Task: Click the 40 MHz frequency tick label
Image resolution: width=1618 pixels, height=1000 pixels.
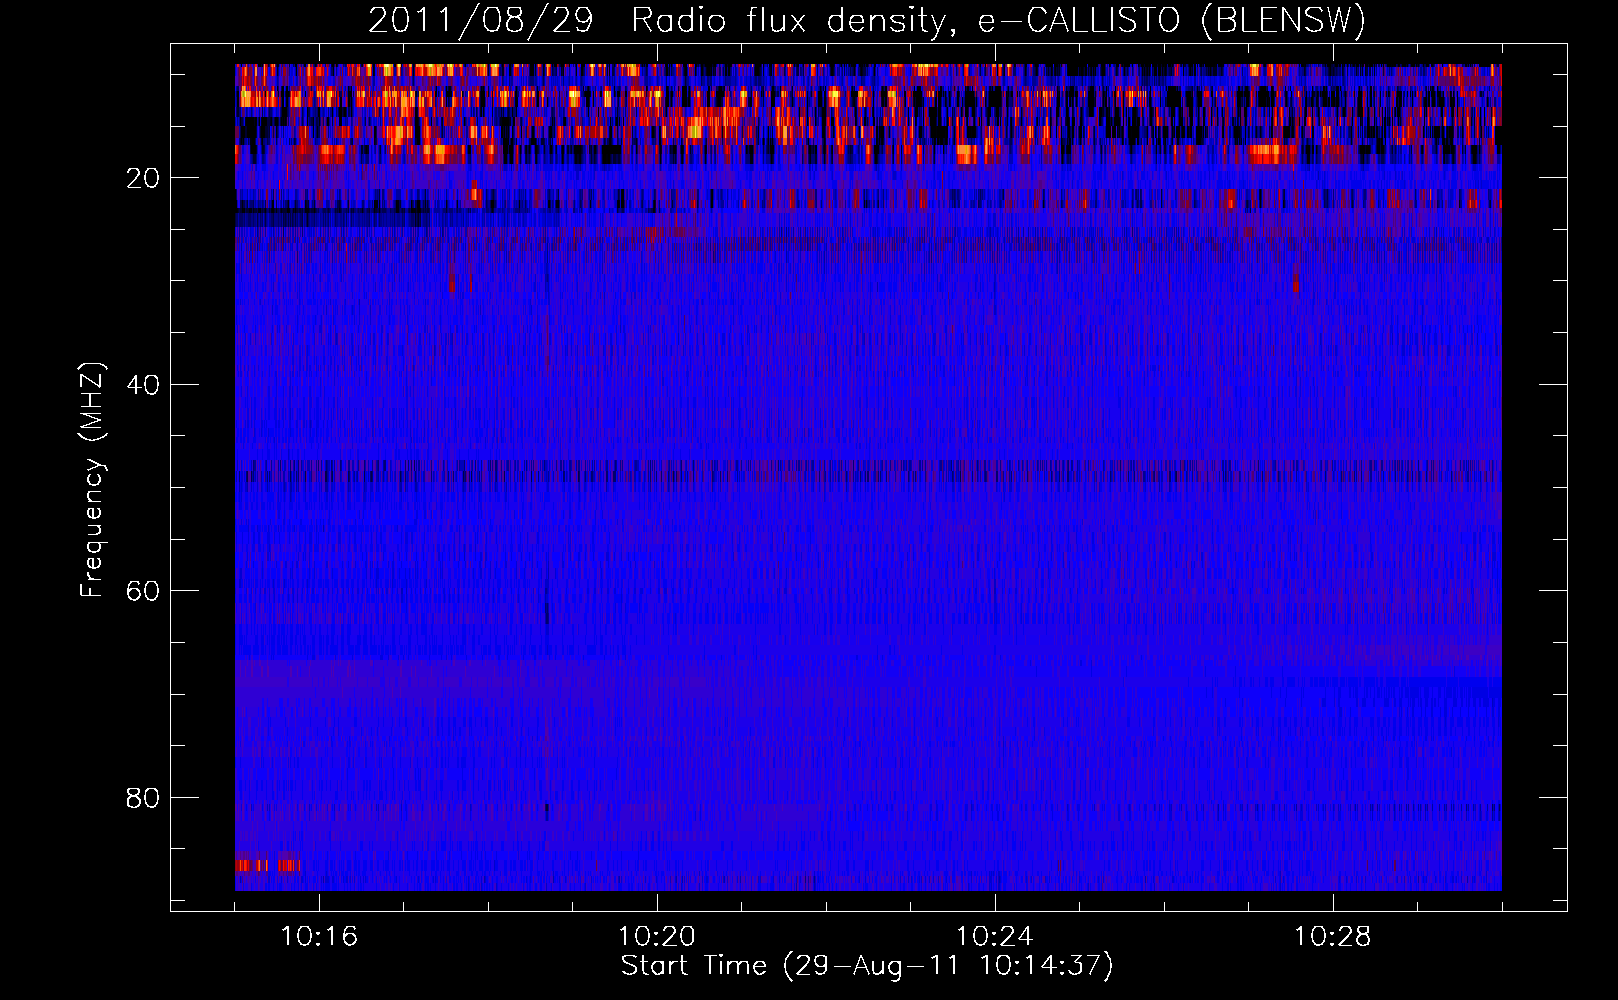Action: click(x=143, y=385)
